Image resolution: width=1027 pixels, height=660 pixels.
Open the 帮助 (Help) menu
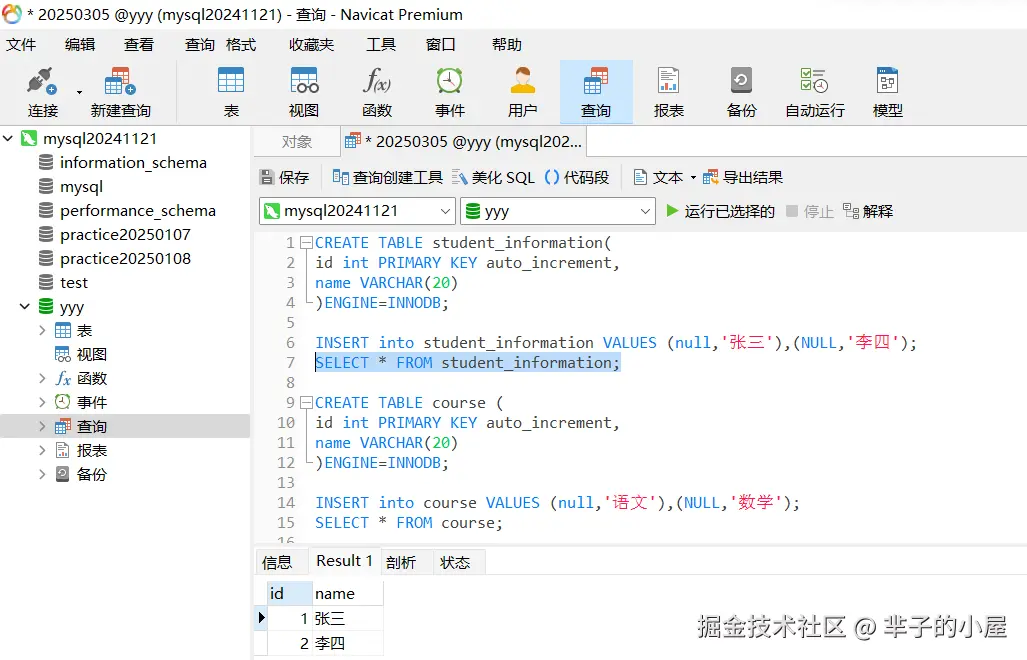[507, 45]
